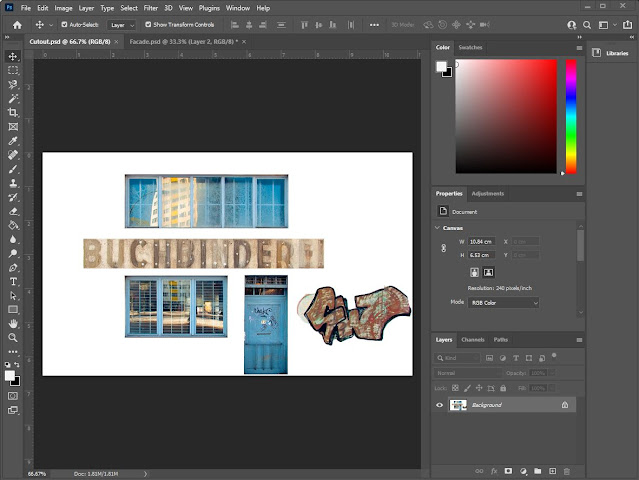Image resolution: width=639 pixels, height=480 pixels.
Task: Collapse the Canvas section
Action: [x=437, y=228]
